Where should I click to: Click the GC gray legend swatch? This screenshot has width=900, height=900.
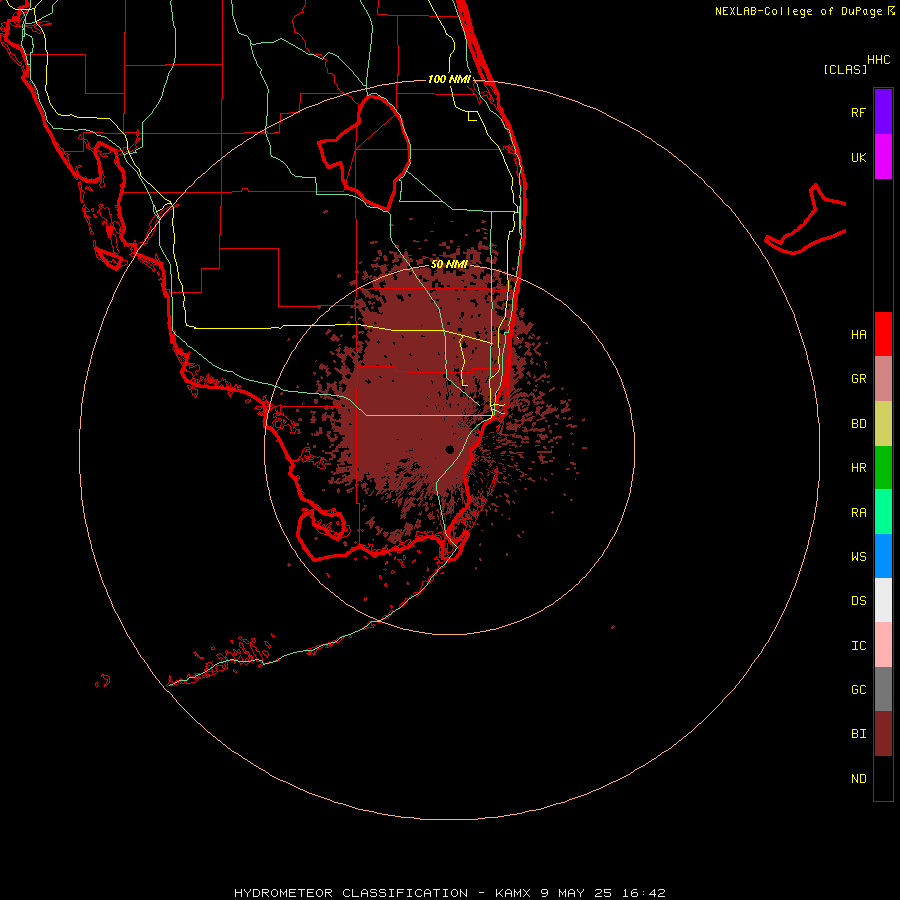(x=883, y=689)
